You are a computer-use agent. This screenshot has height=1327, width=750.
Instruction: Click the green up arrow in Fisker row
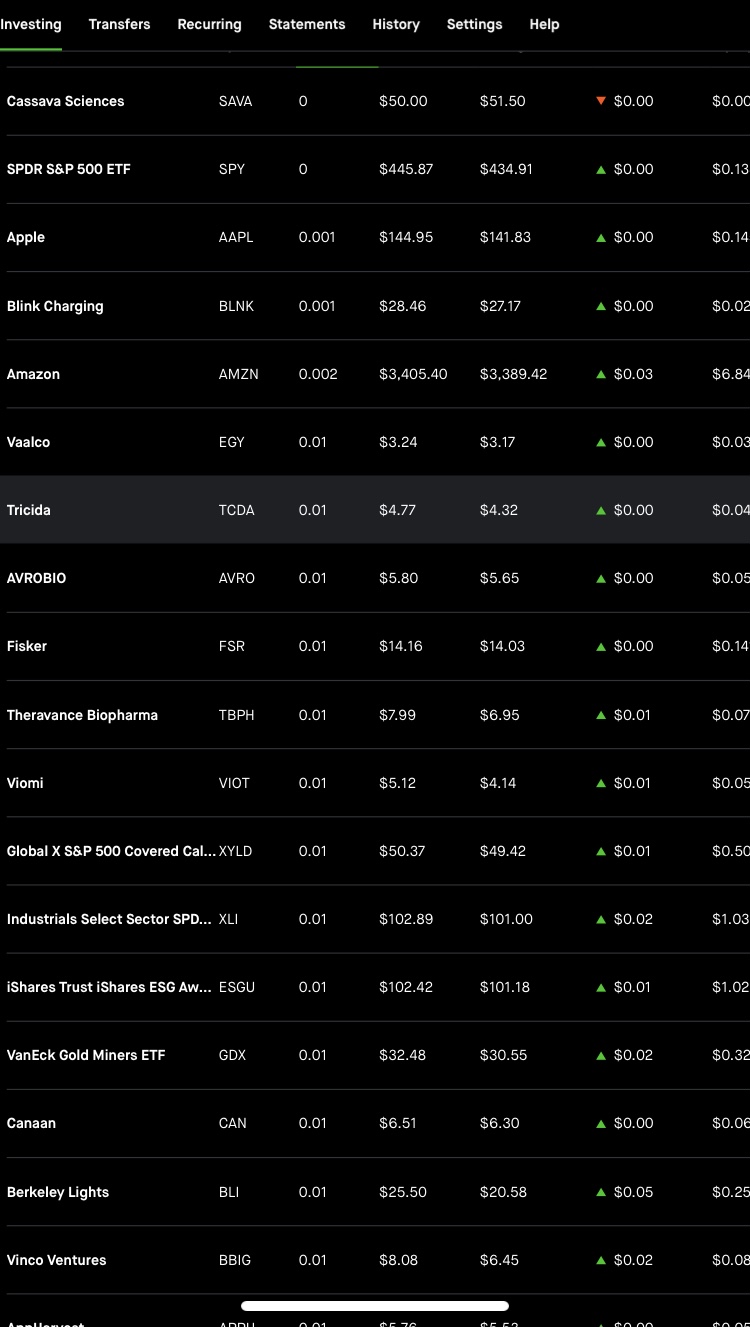click(x=601, y=647)
